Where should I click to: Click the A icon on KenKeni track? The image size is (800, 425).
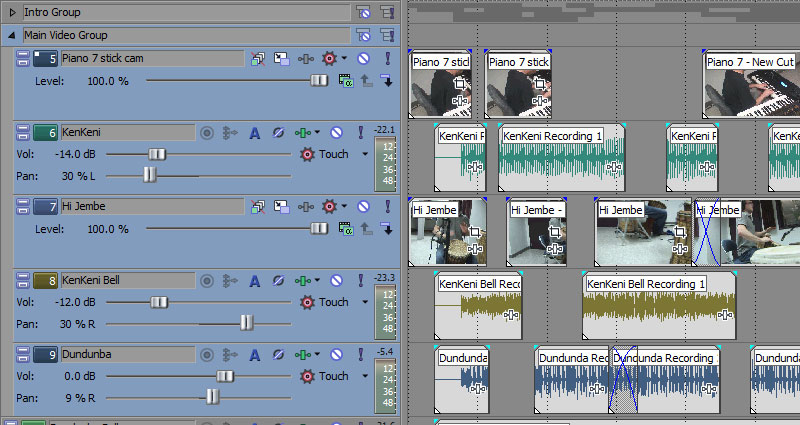[x=255, y=133]
